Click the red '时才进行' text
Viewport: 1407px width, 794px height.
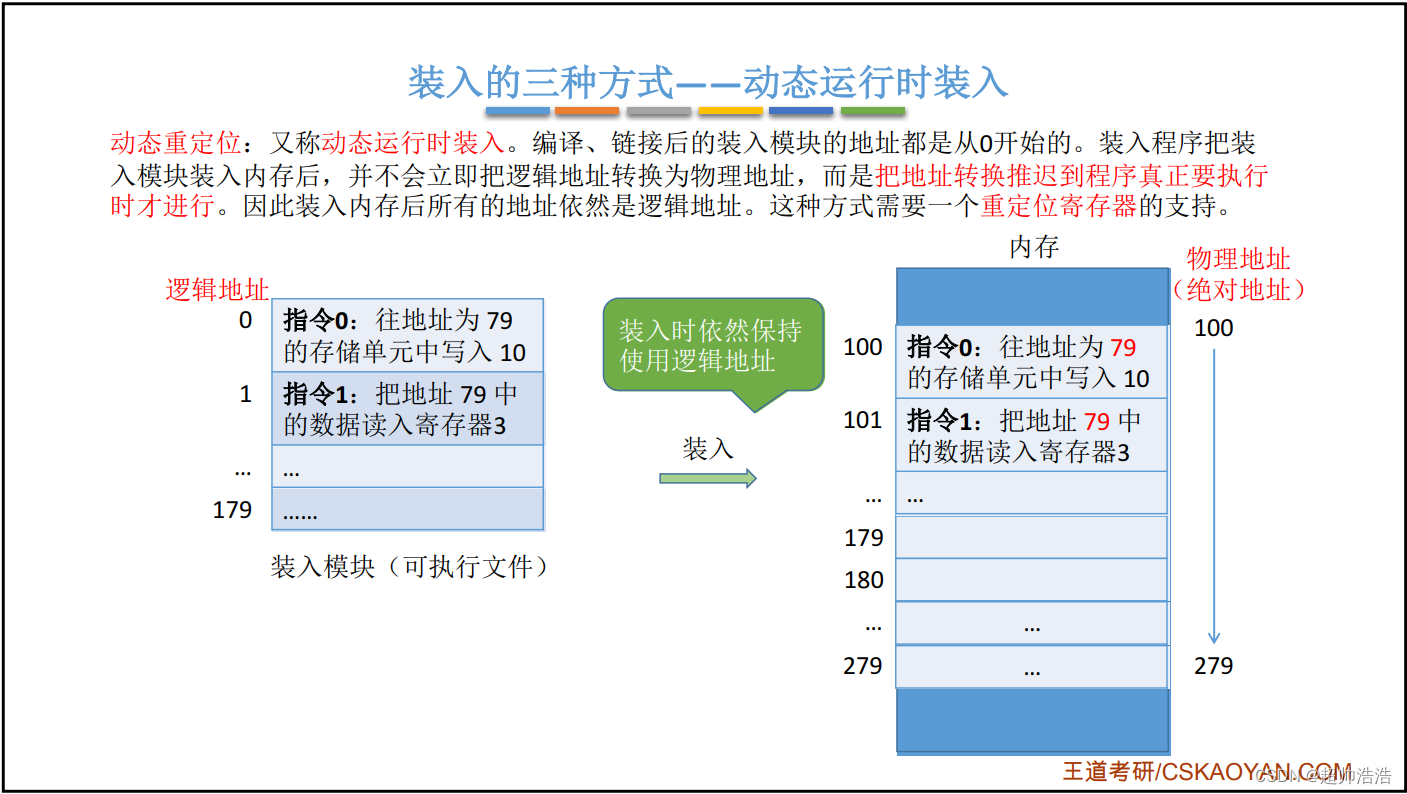pos(162,207)
